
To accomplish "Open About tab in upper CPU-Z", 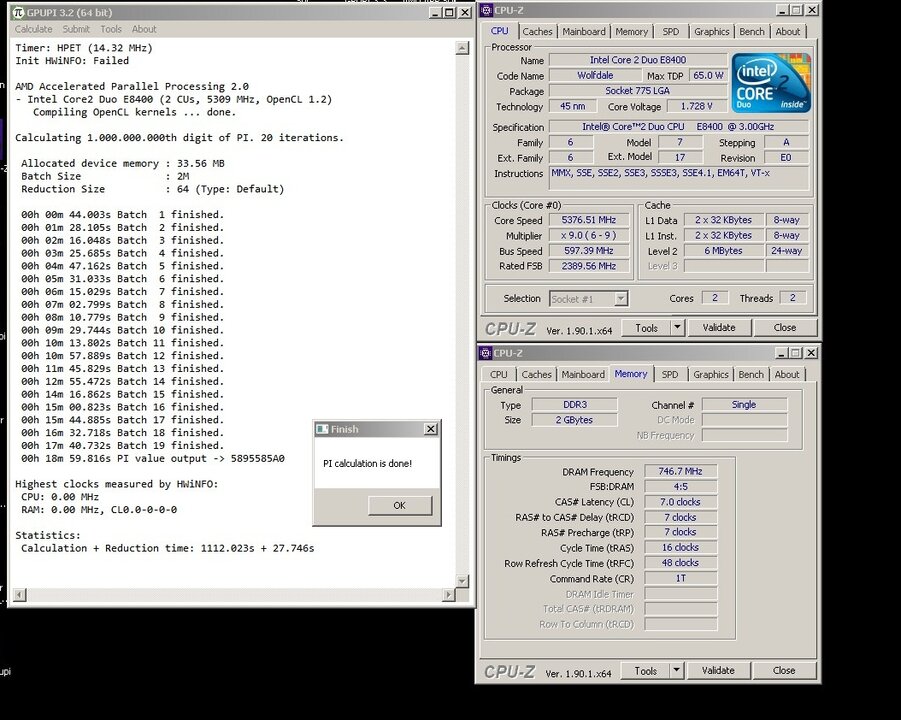I will click(788, 32).
